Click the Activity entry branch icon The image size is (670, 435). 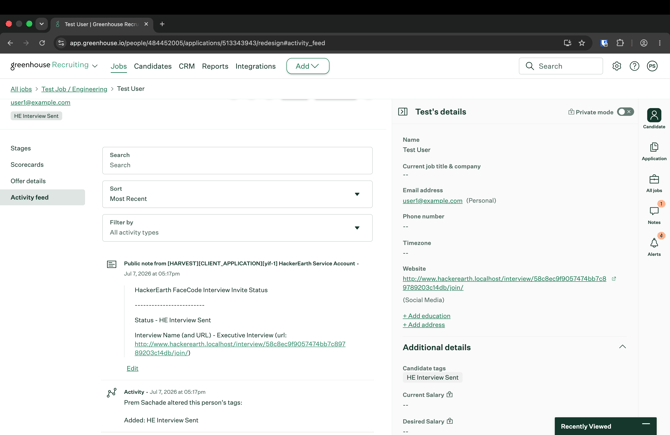point(112,393)
